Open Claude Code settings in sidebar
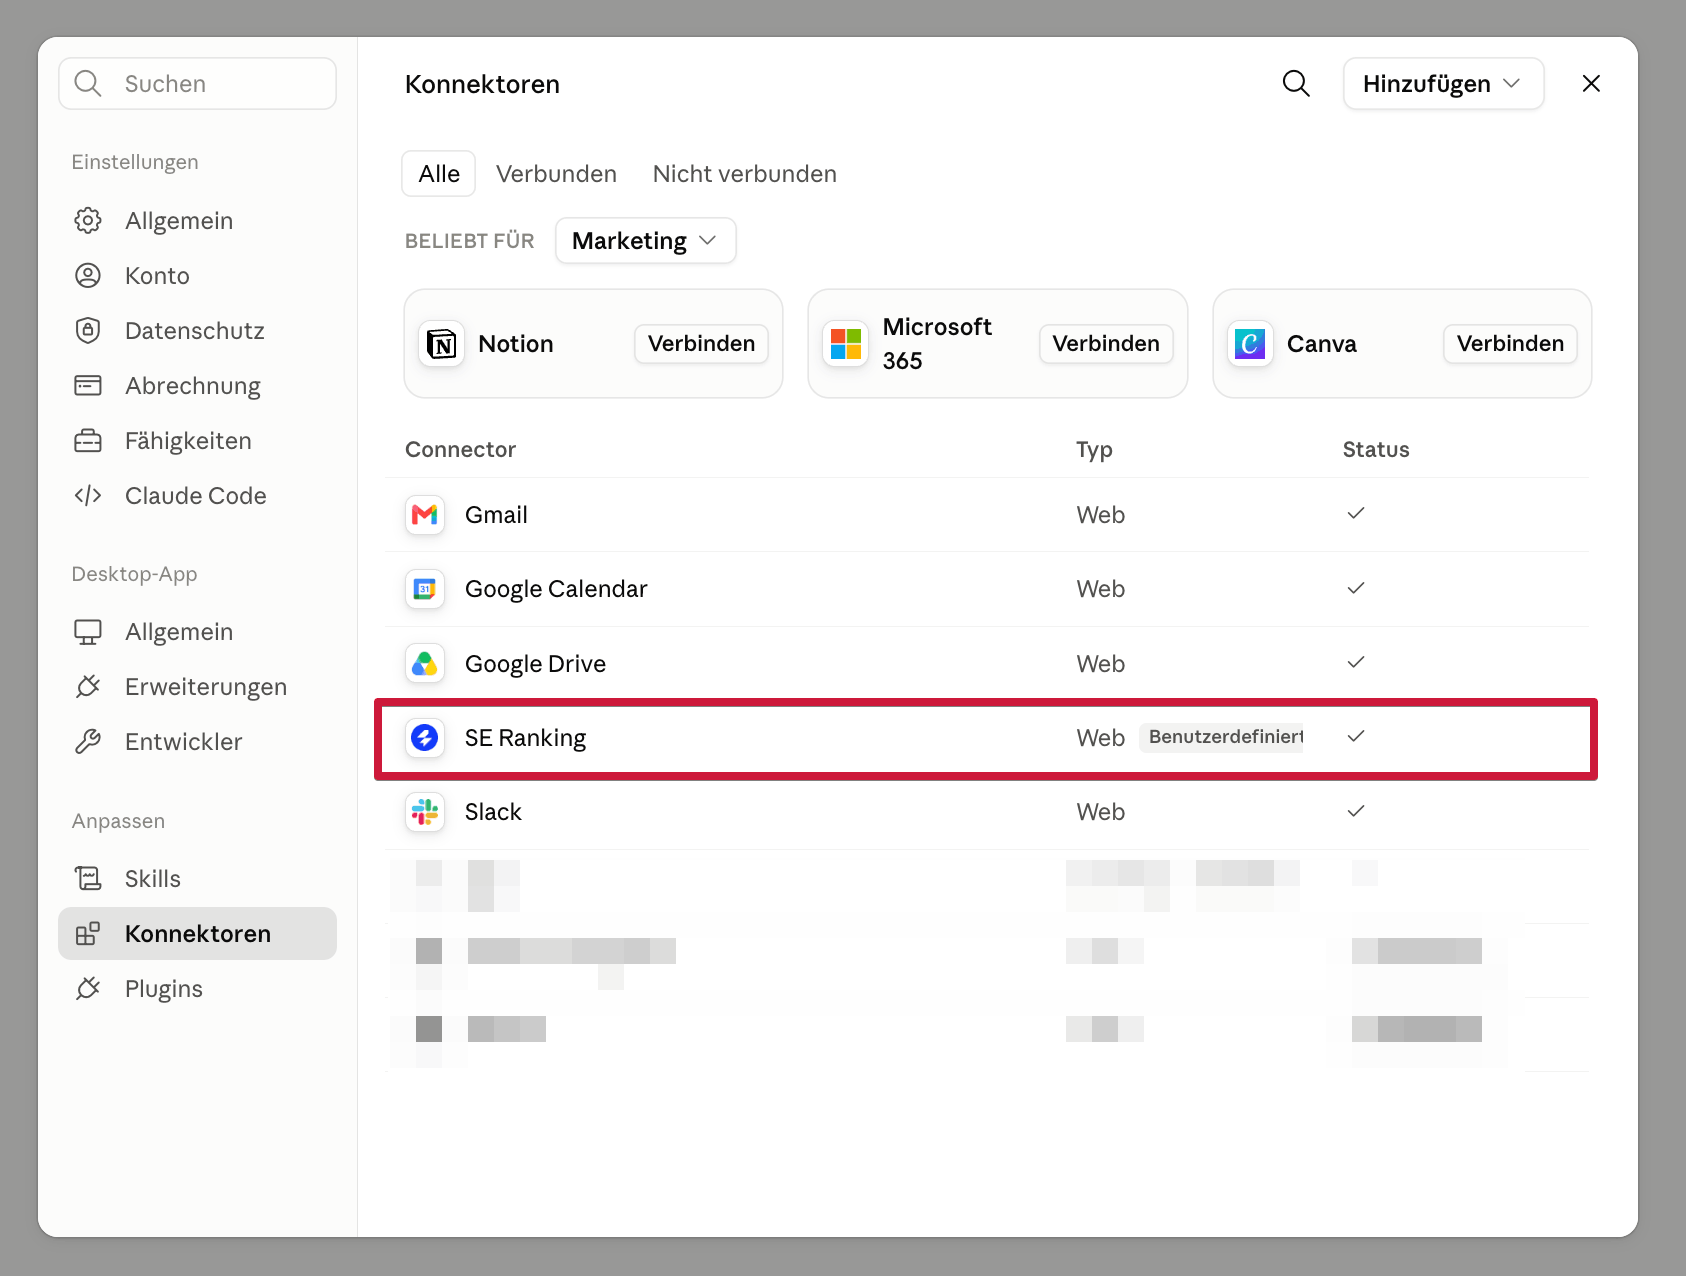Screen dimensions: 1686x1276 tap(197, 496)
